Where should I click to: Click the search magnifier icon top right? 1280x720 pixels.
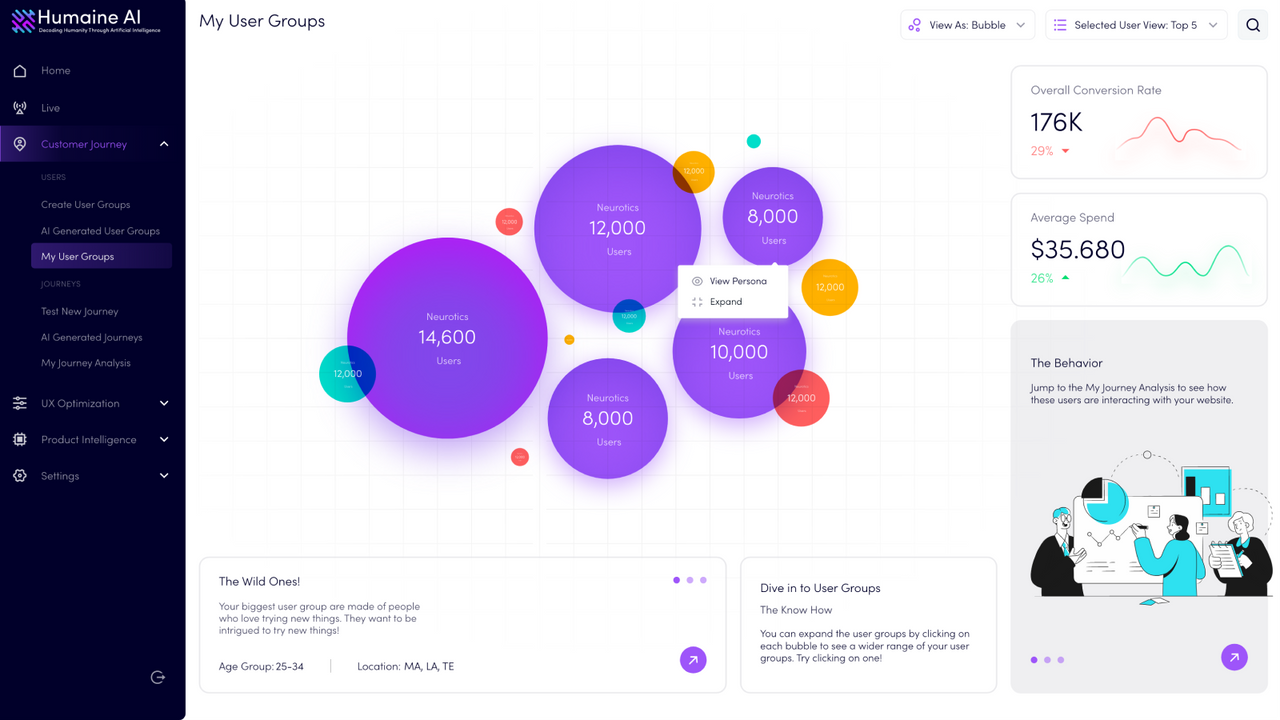pos(1252,24)
